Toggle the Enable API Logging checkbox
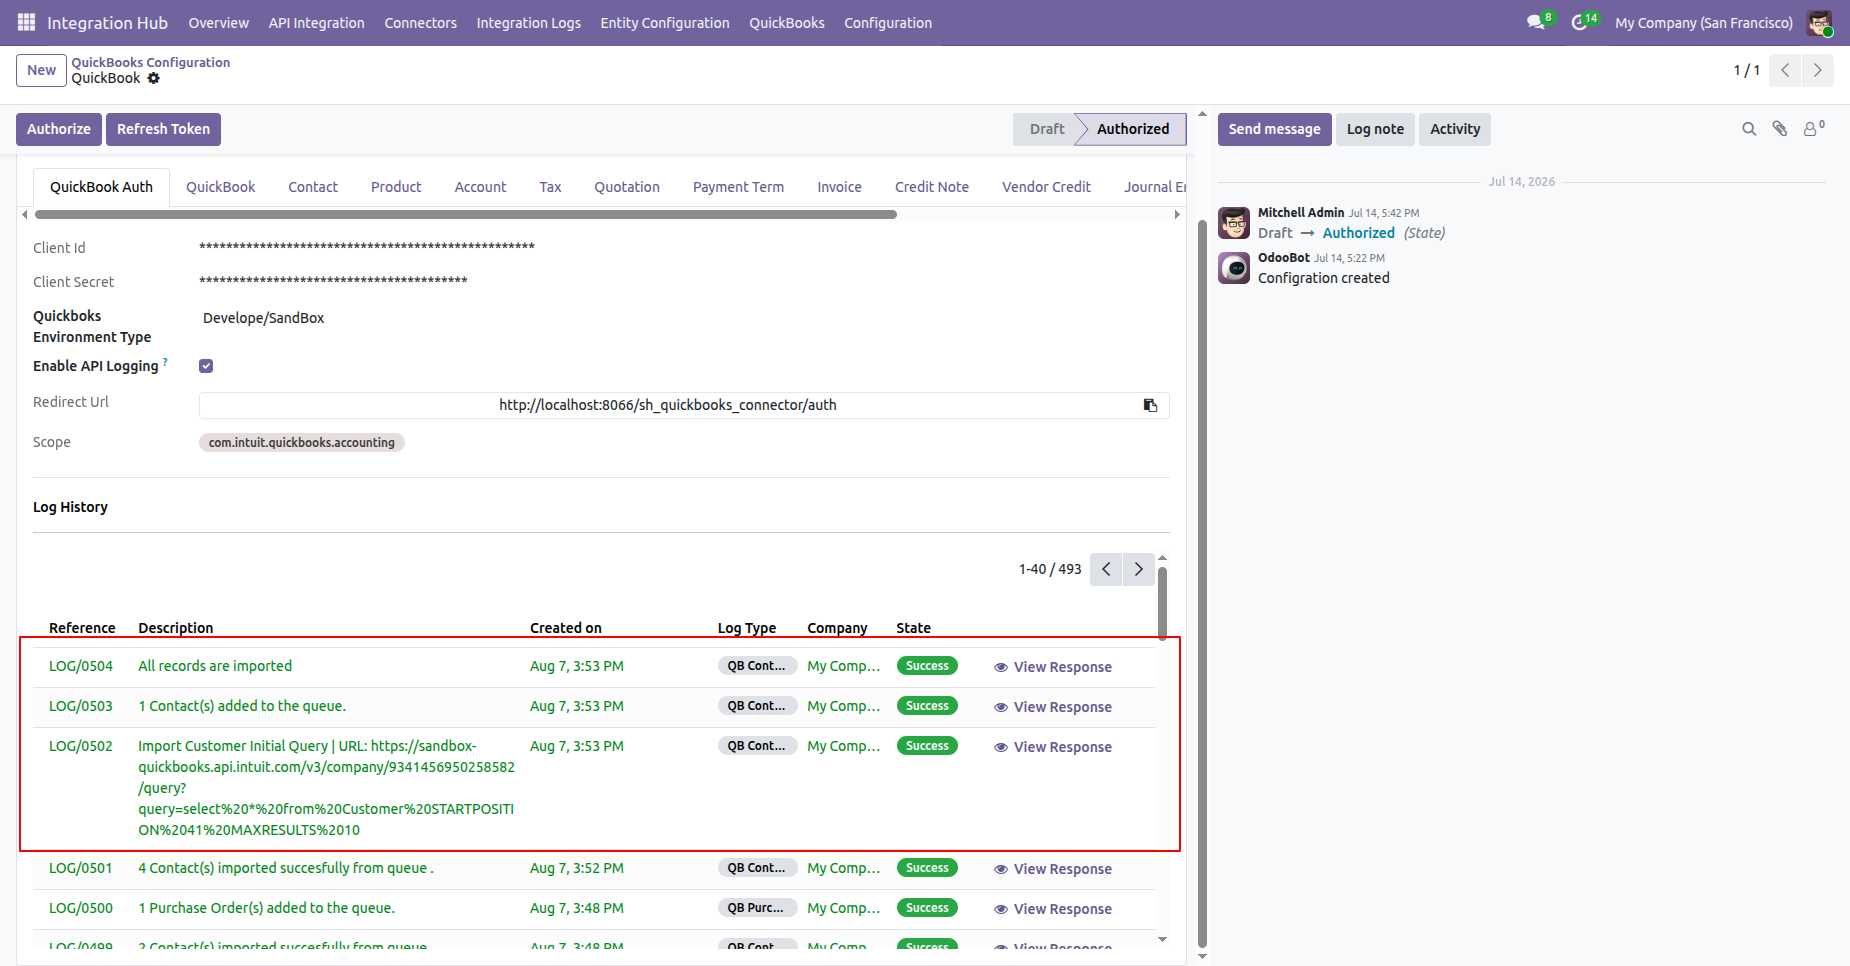 (206, 366)
